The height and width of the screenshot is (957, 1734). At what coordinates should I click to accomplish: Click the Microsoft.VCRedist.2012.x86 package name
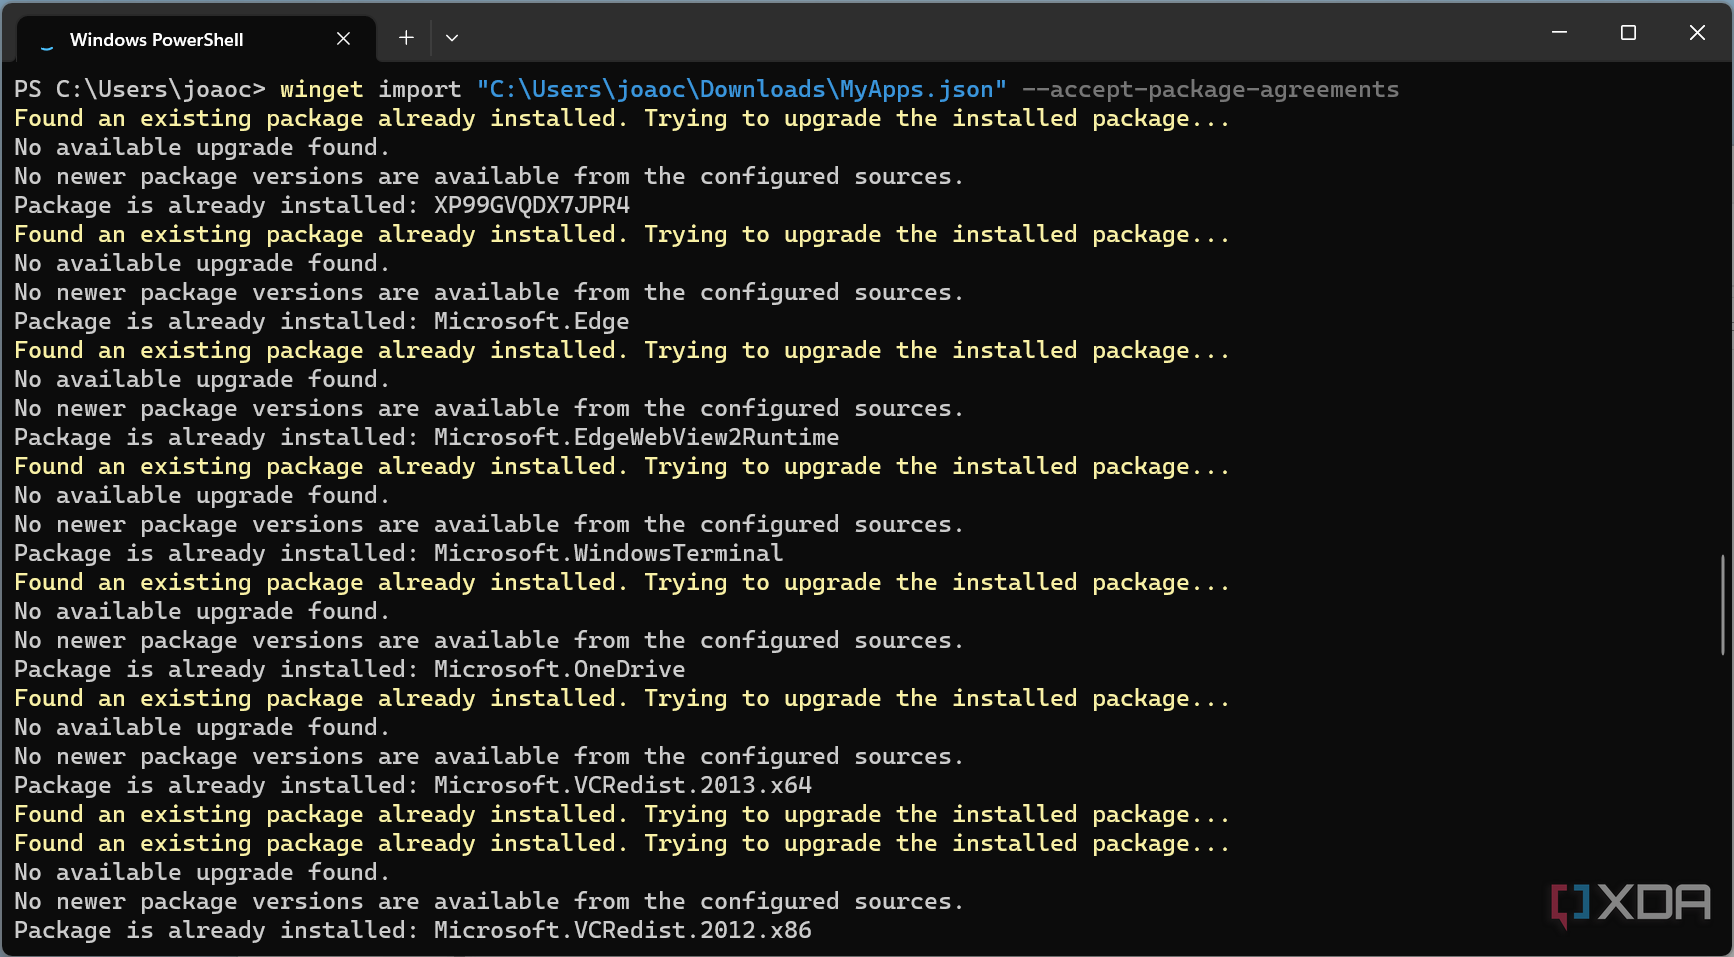click(623, 930)
